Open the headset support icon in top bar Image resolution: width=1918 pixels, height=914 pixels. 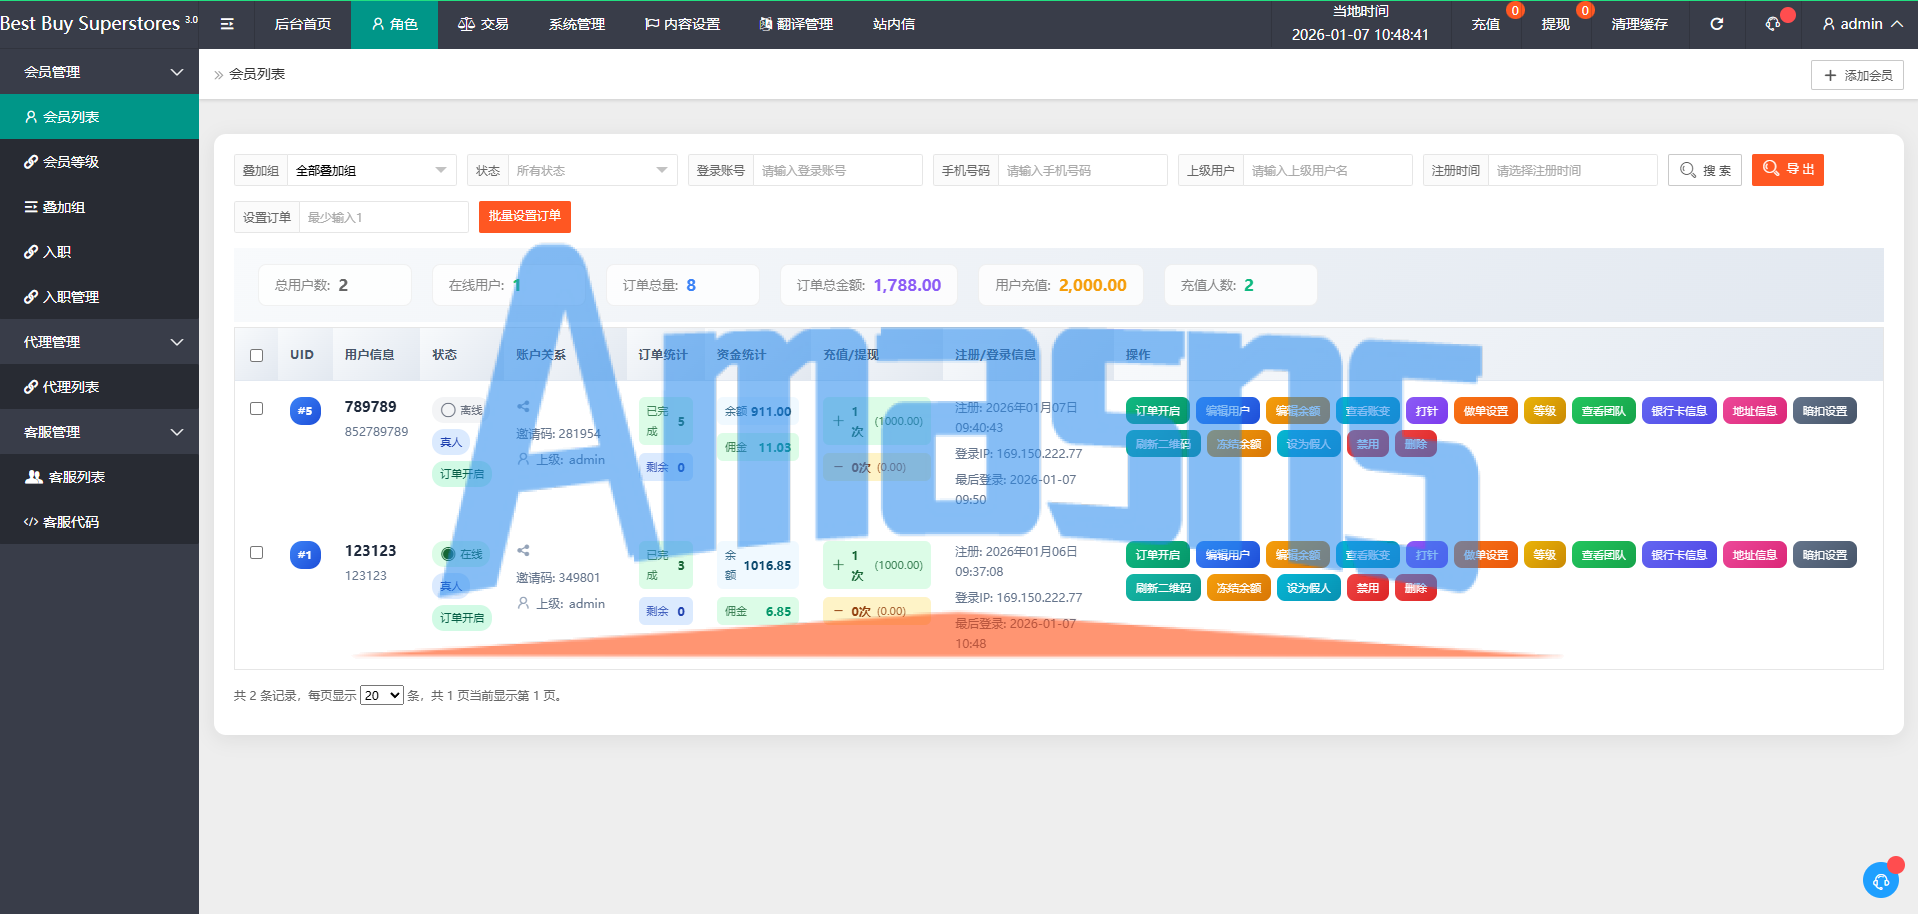pyautogui.click(x=1773, y=24)
